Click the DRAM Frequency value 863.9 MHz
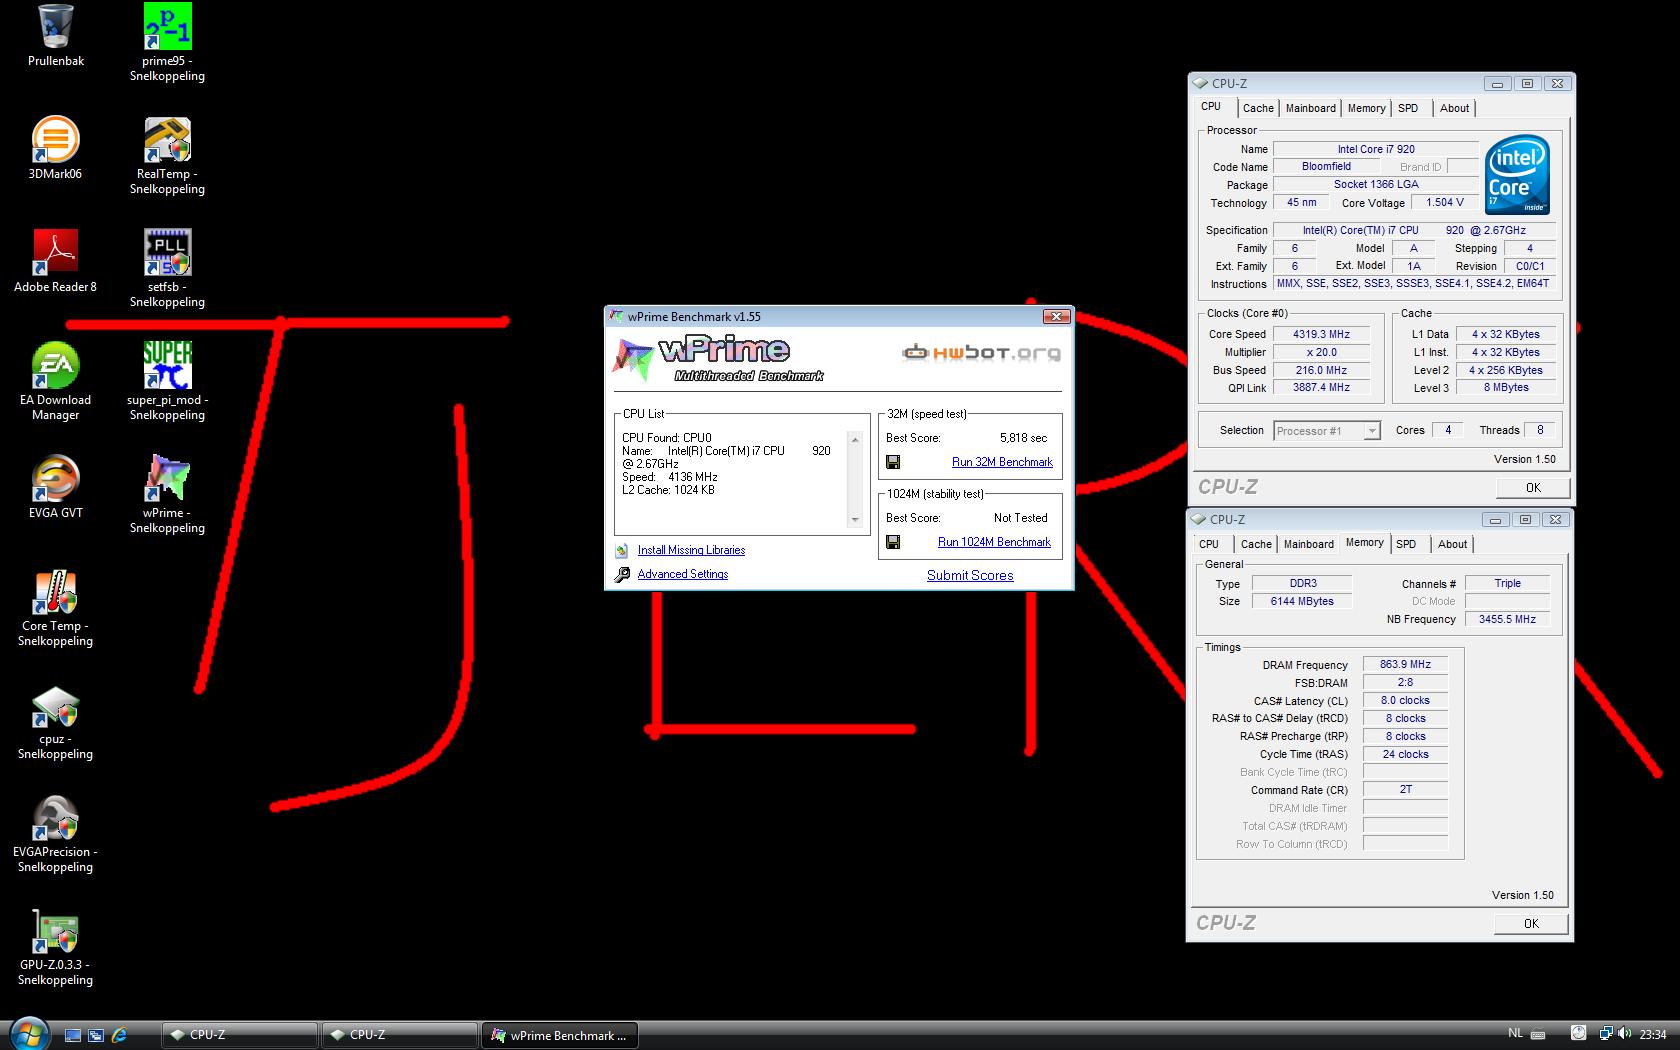The height and width of the screenshot is (1050, 1680). pyautogui.click(x=1405, y=664)
